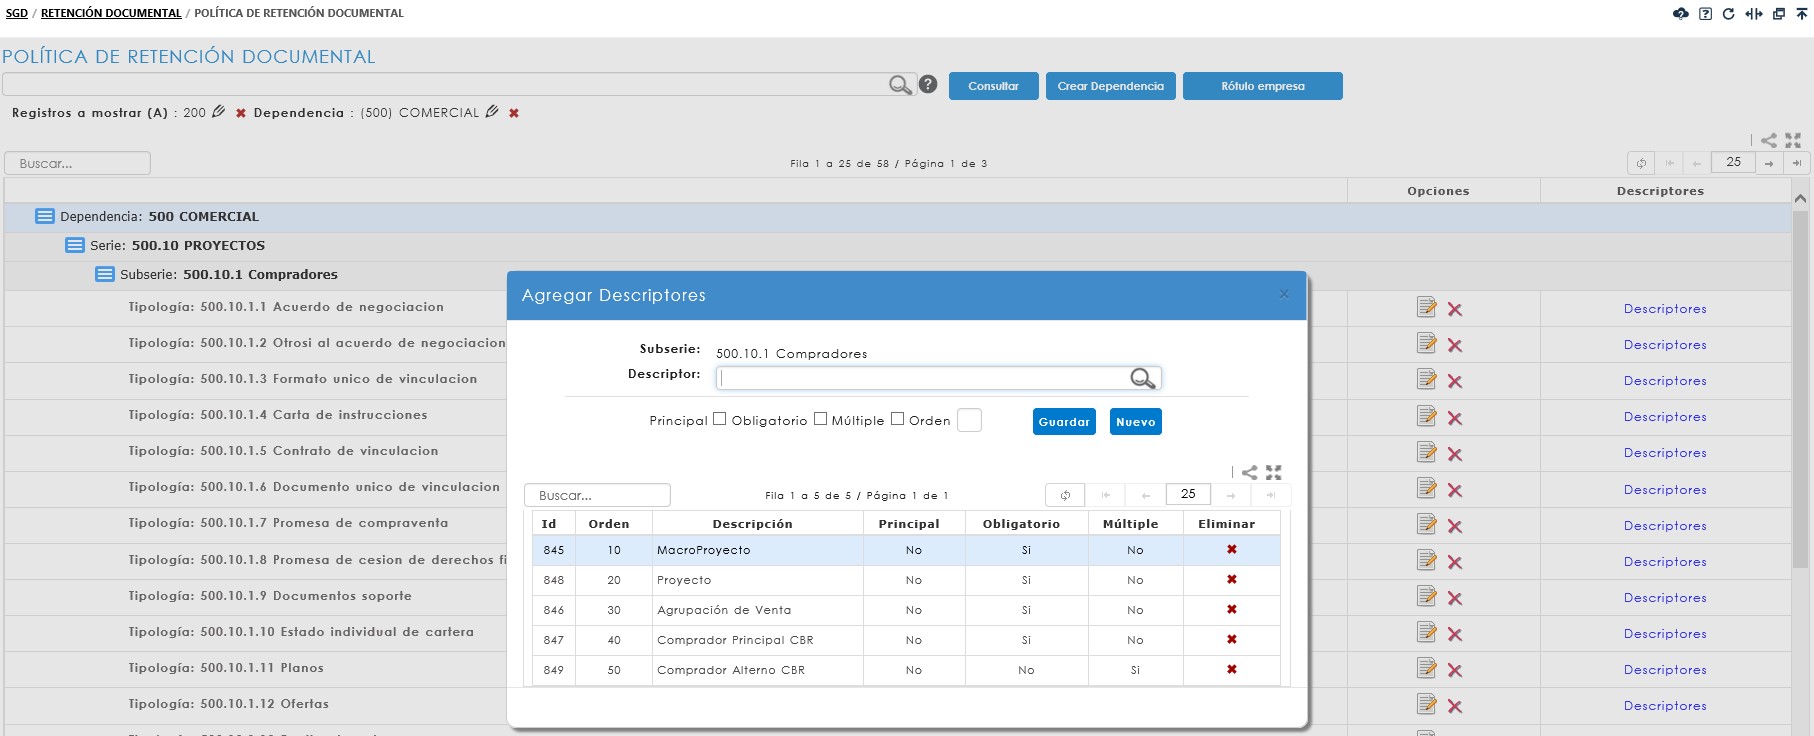Delete the MacroProyecto descriptor

[x=1232, y=549]
